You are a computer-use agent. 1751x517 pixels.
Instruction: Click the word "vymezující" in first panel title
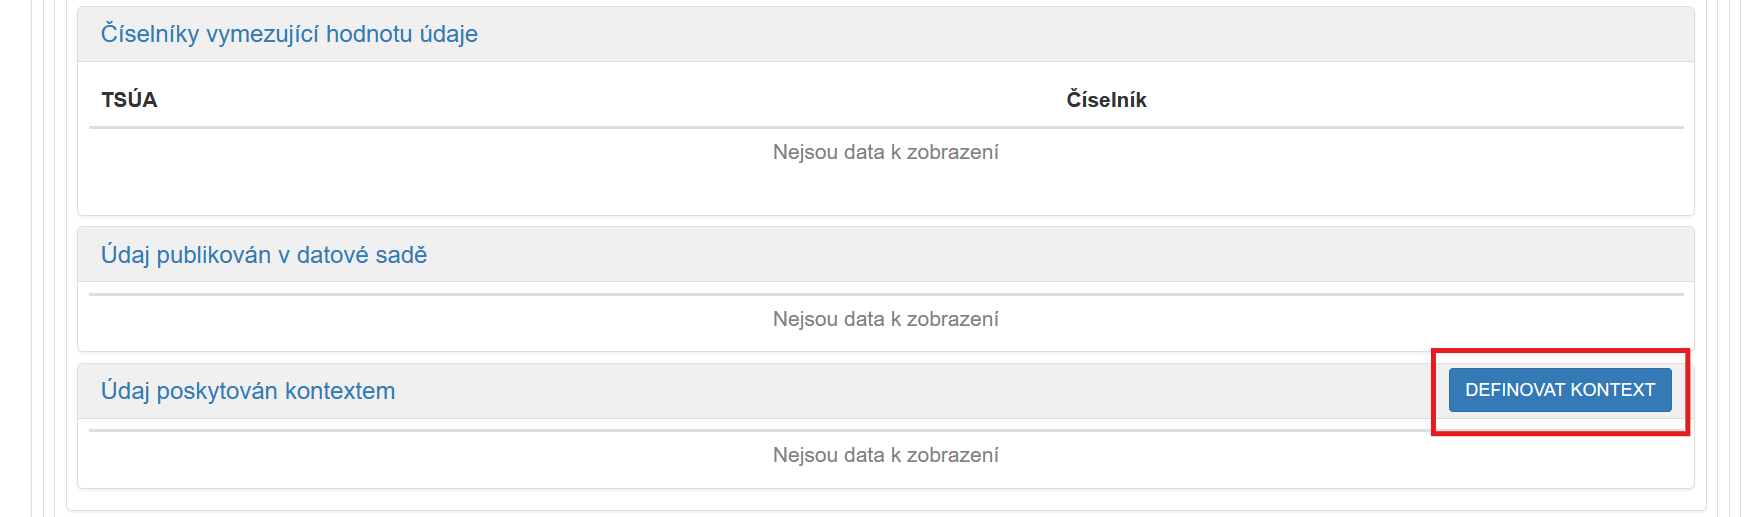262,34
